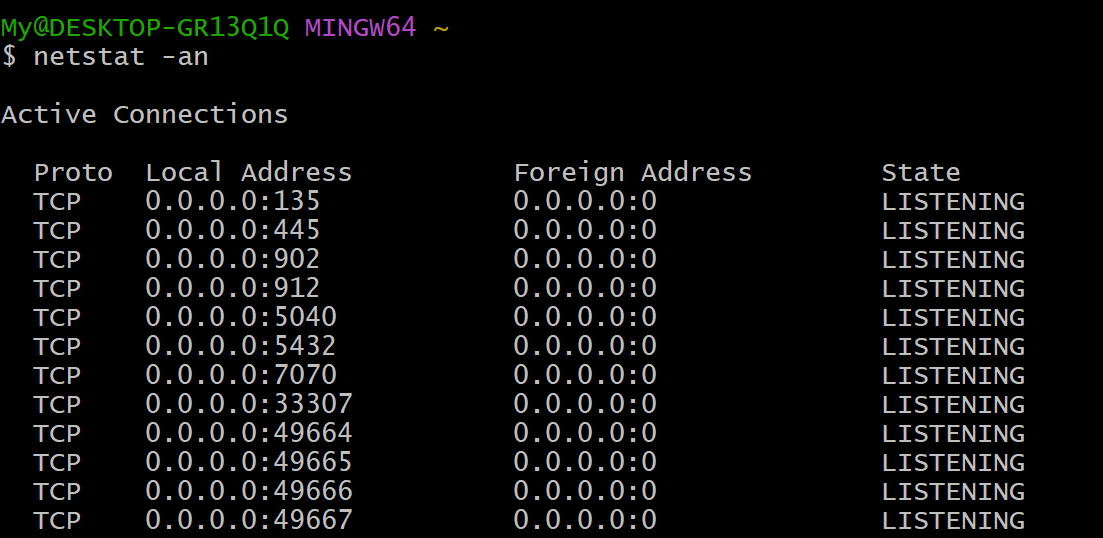The image size is (1103, 538).
Task: Click the State column header
Action: tap(921, 172)
